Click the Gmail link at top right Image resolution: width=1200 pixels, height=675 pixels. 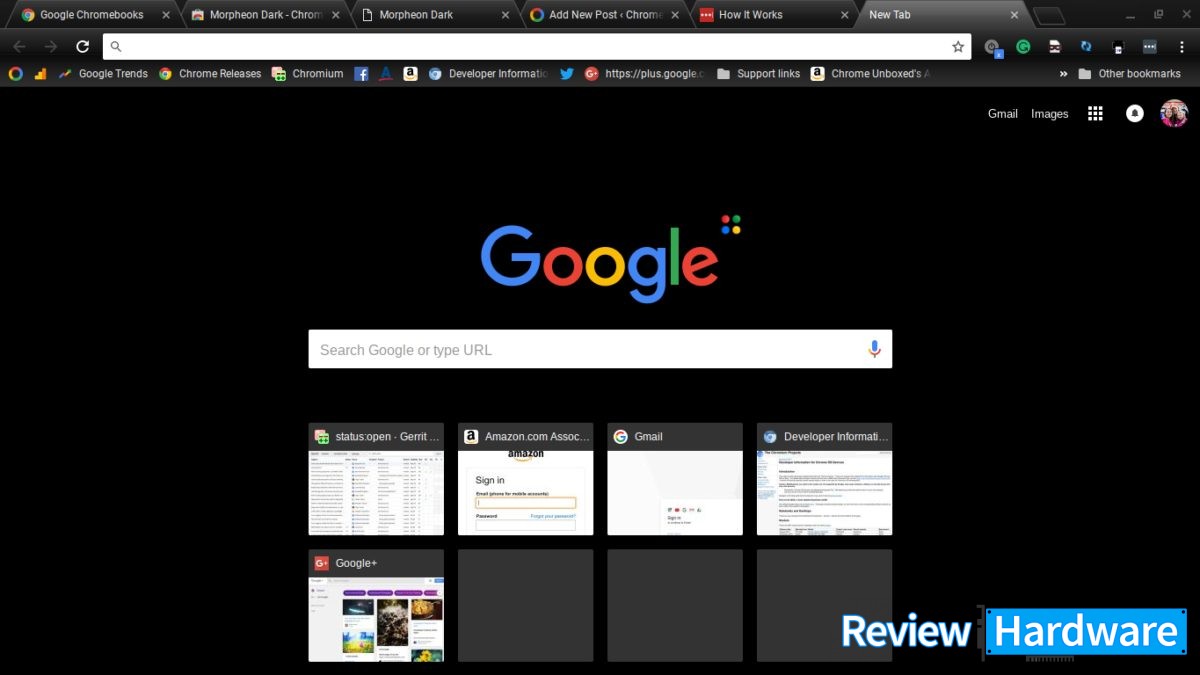tap(1003, 114)
